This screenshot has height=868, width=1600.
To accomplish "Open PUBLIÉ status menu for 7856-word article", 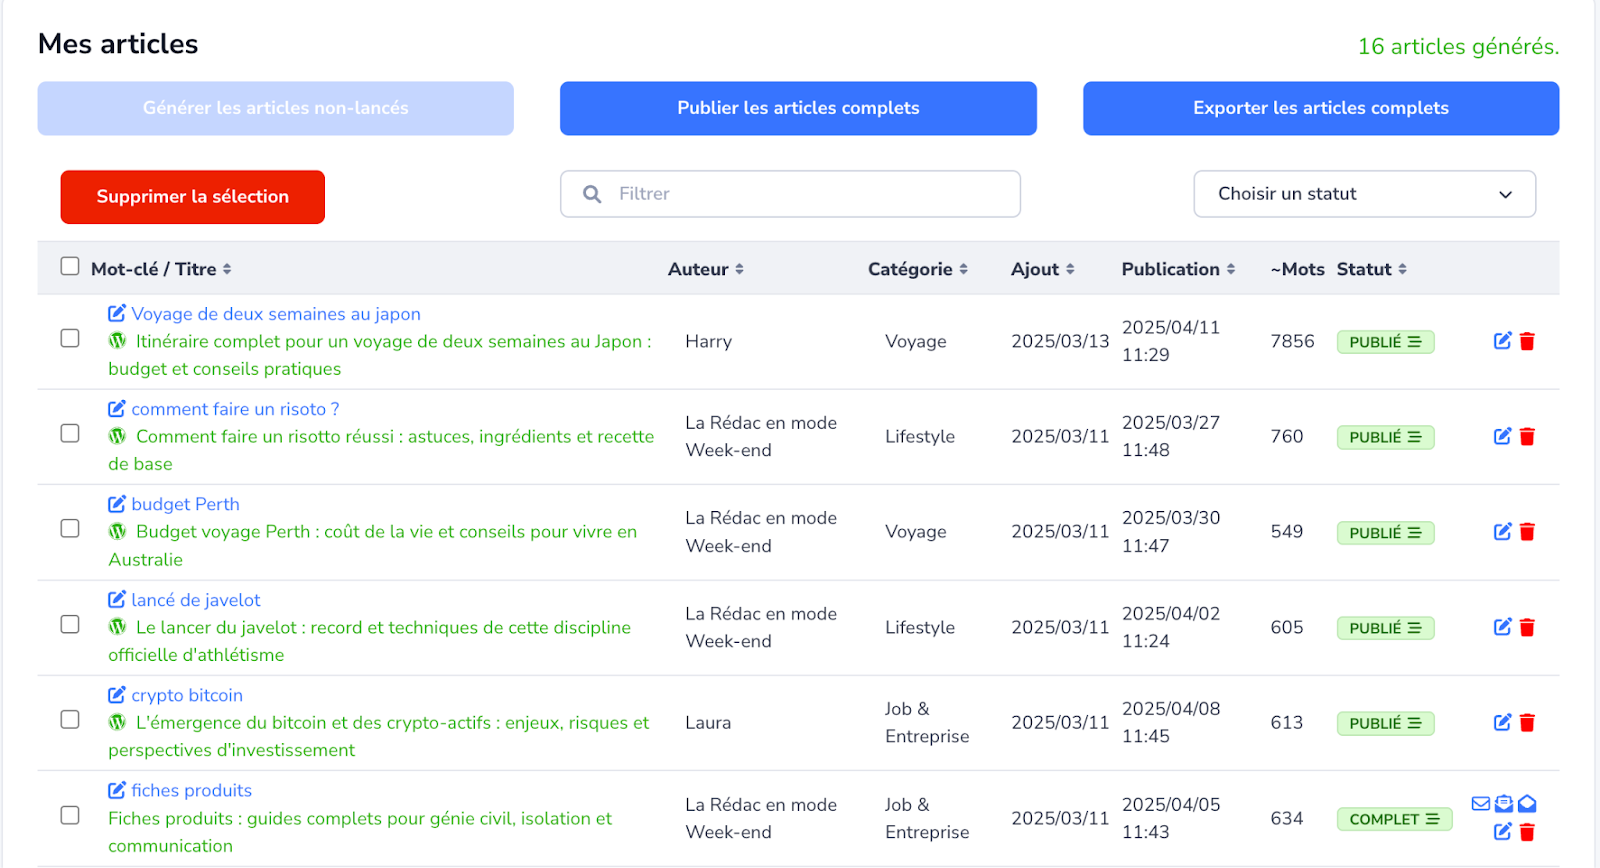I will pos(1385,342).
